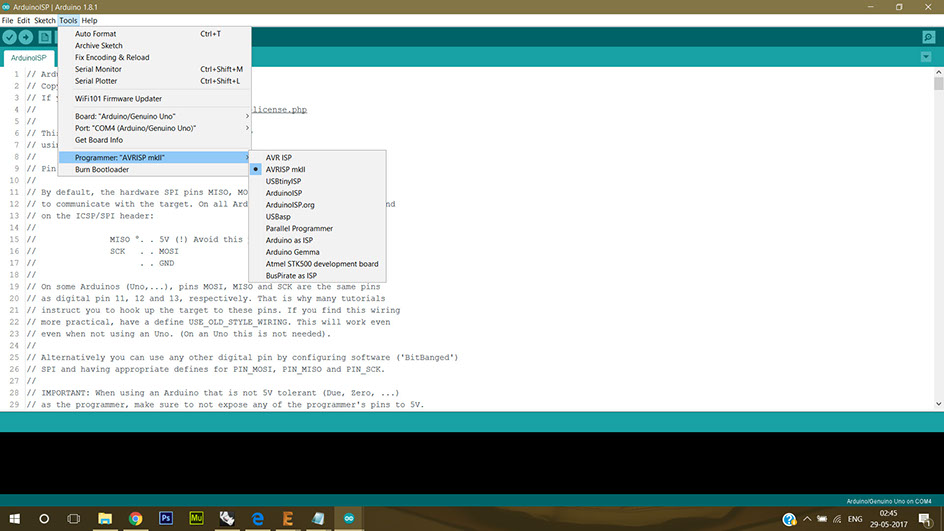Choose Archive Sketch menu entry
The height and width of the screenshot is (531, 944).
pyautogui.click(x=155, y=46)
